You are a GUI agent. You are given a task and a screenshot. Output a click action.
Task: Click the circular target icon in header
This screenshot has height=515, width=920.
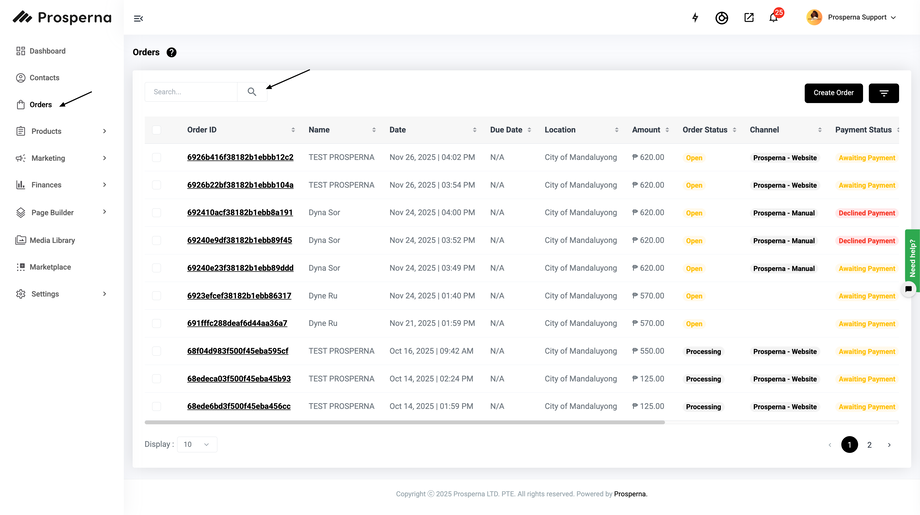(x=722, y=18)
